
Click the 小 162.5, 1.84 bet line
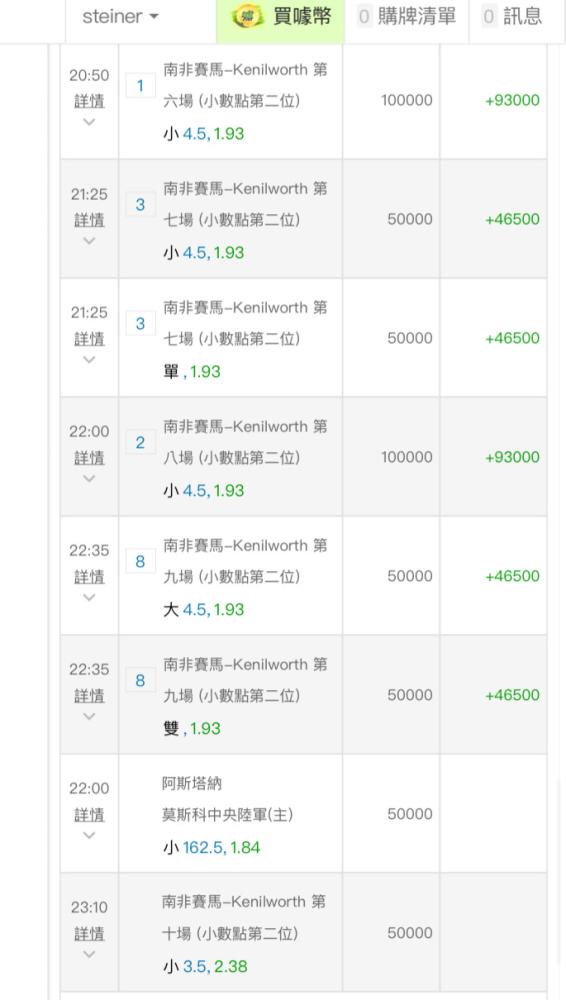tap(212, 847)
